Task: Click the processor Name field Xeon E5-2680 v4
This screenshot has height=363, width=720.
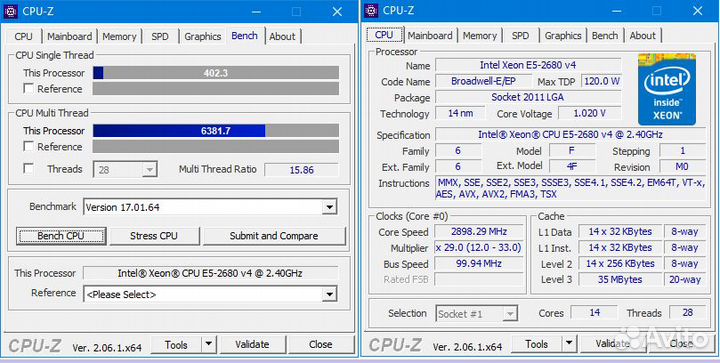Action: [528, 65]
